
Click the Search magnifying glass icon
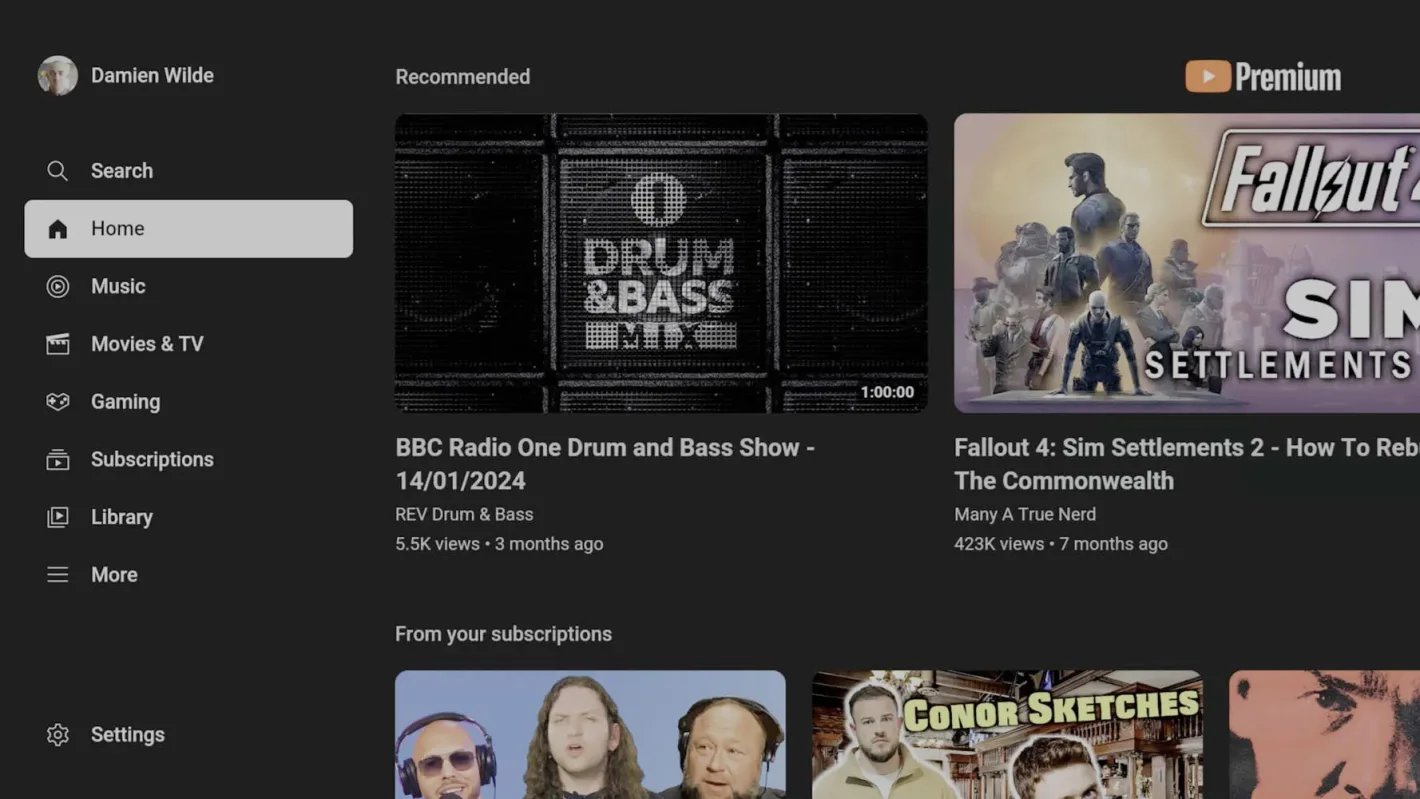tap(58, 171)
